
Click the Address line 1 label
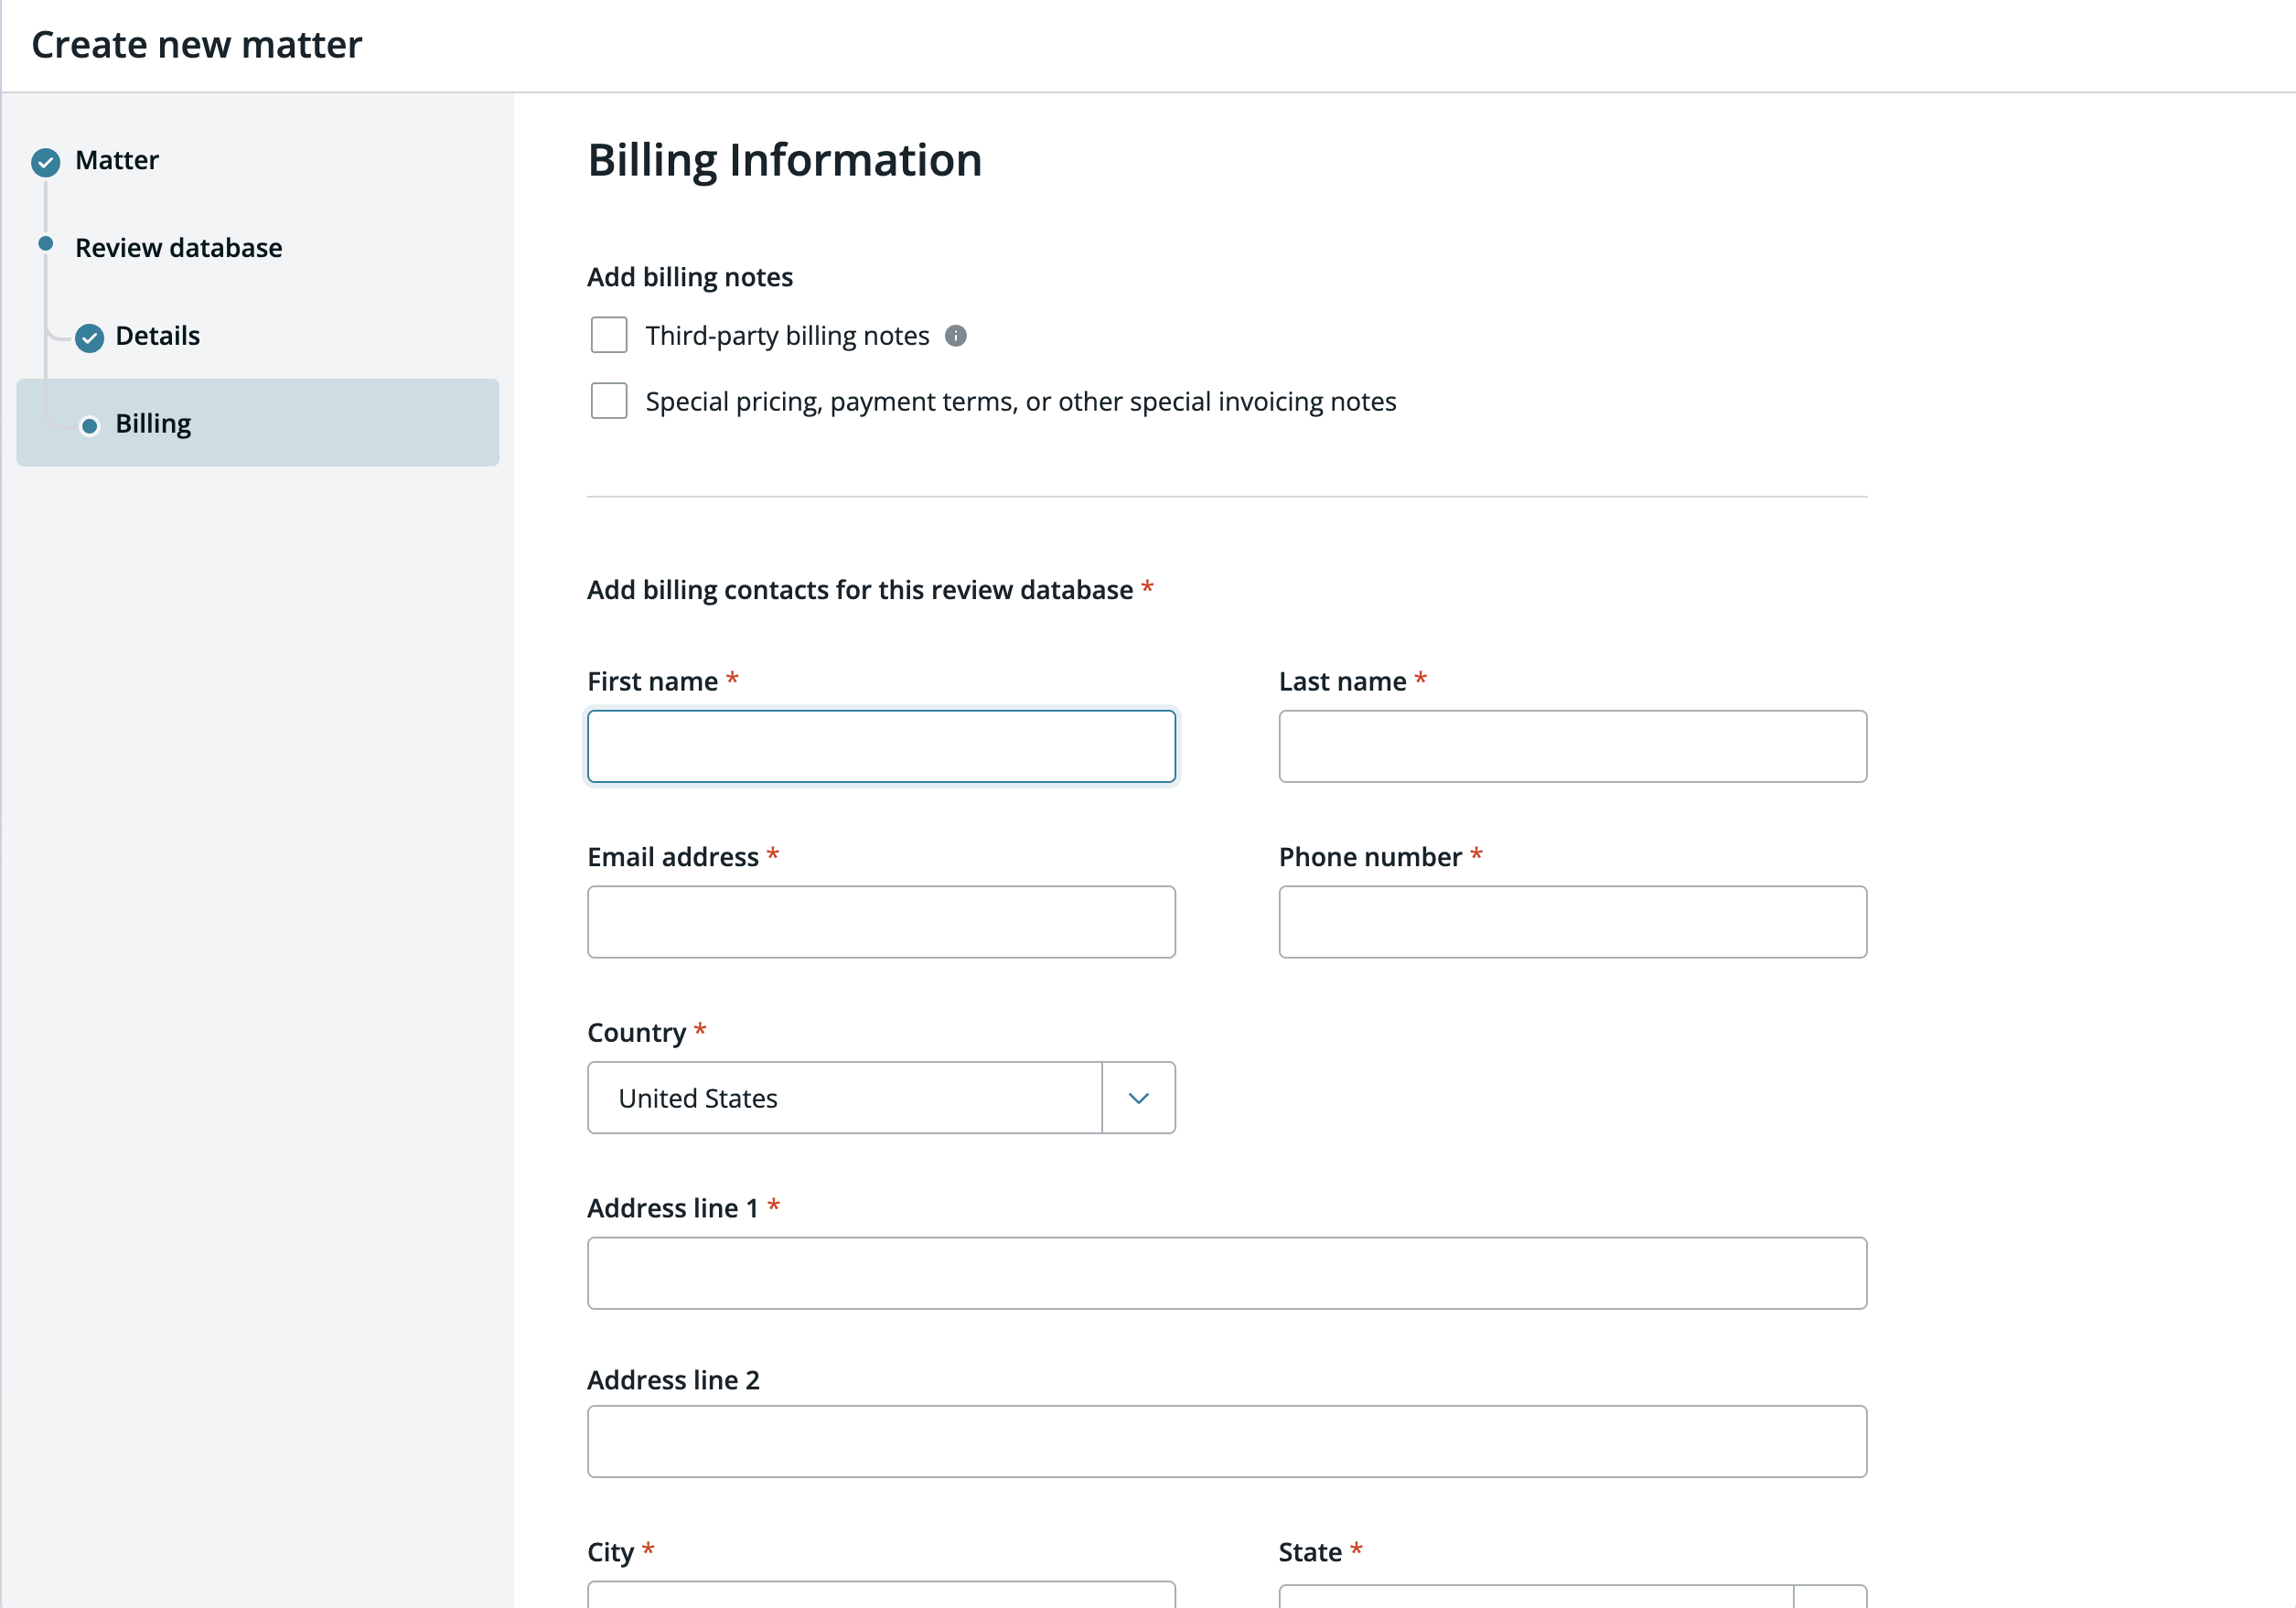(673, 1208)
